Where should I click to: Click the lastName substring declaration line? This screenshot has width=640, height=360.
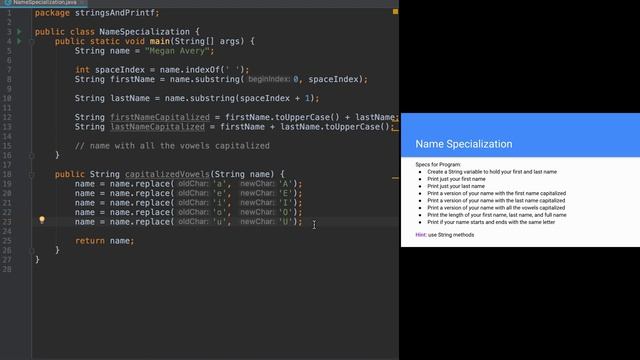click(197, 98)
